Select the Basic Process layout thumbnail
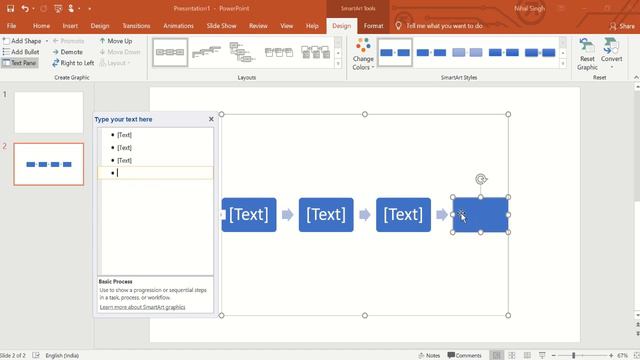The width and height of the screenshot is (640, 360). 170,52
